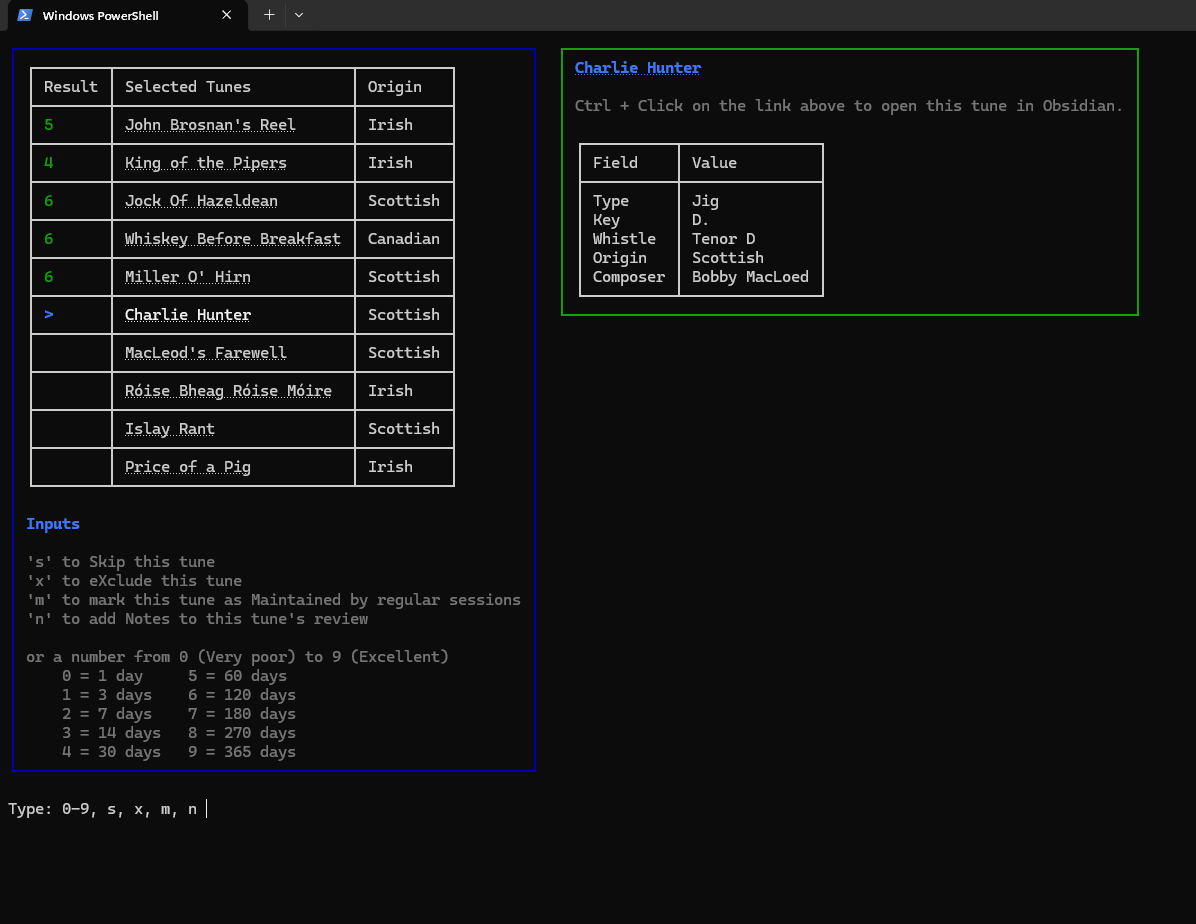
Task: Click the "5 = 60 days" entry
Action: click(237, 676)
